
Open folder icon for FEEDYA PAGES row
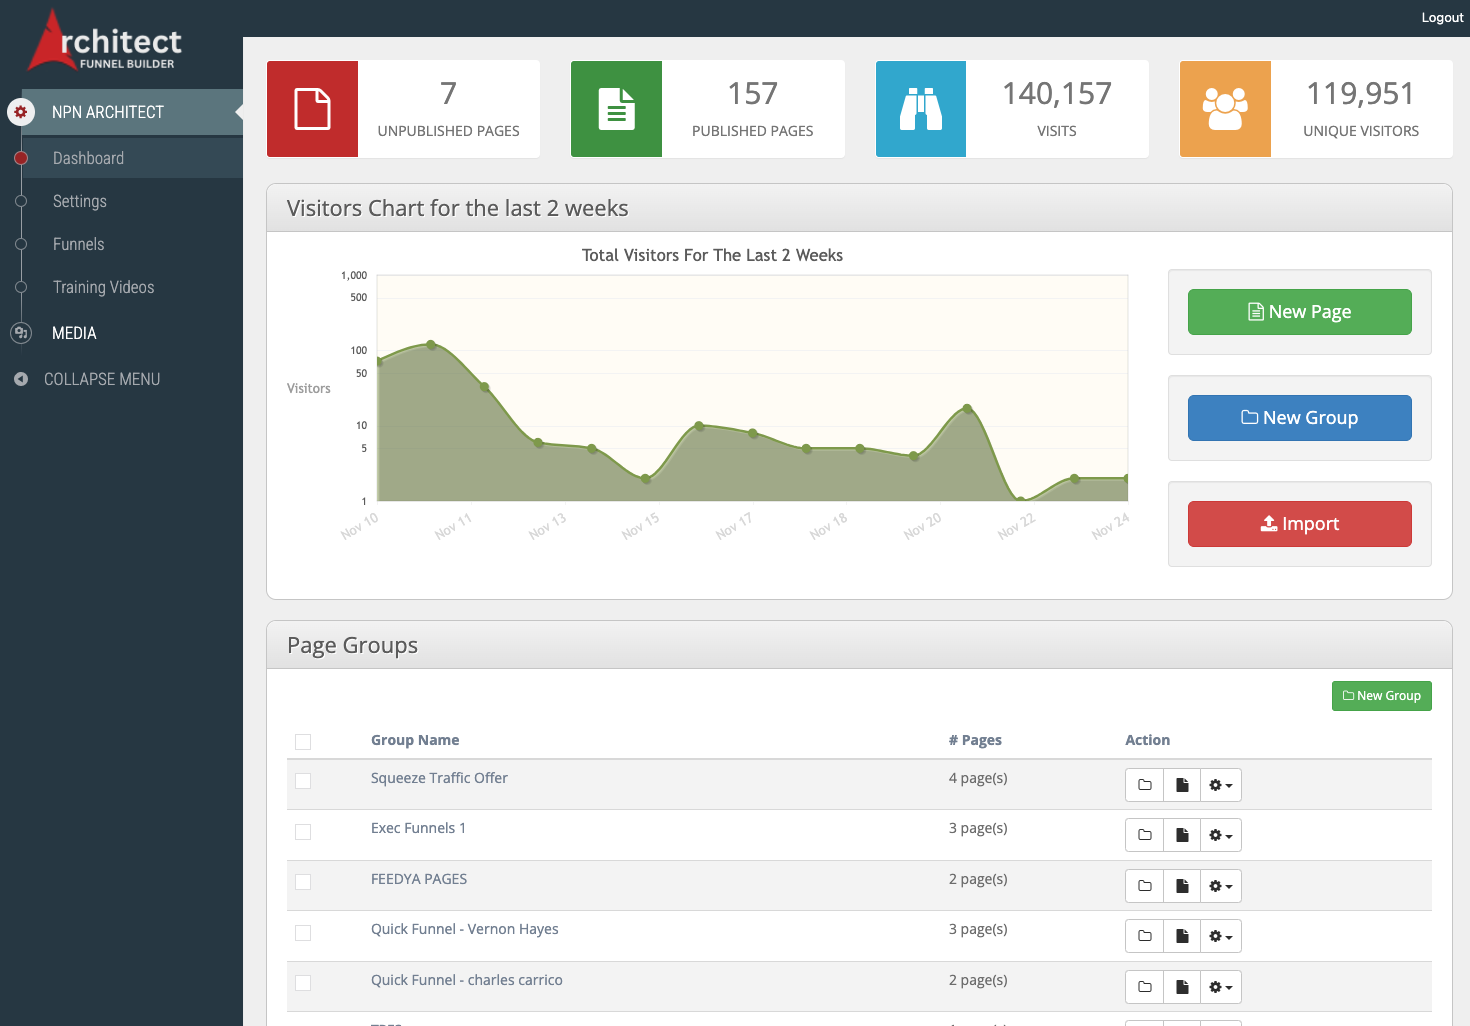[1144, 886]
